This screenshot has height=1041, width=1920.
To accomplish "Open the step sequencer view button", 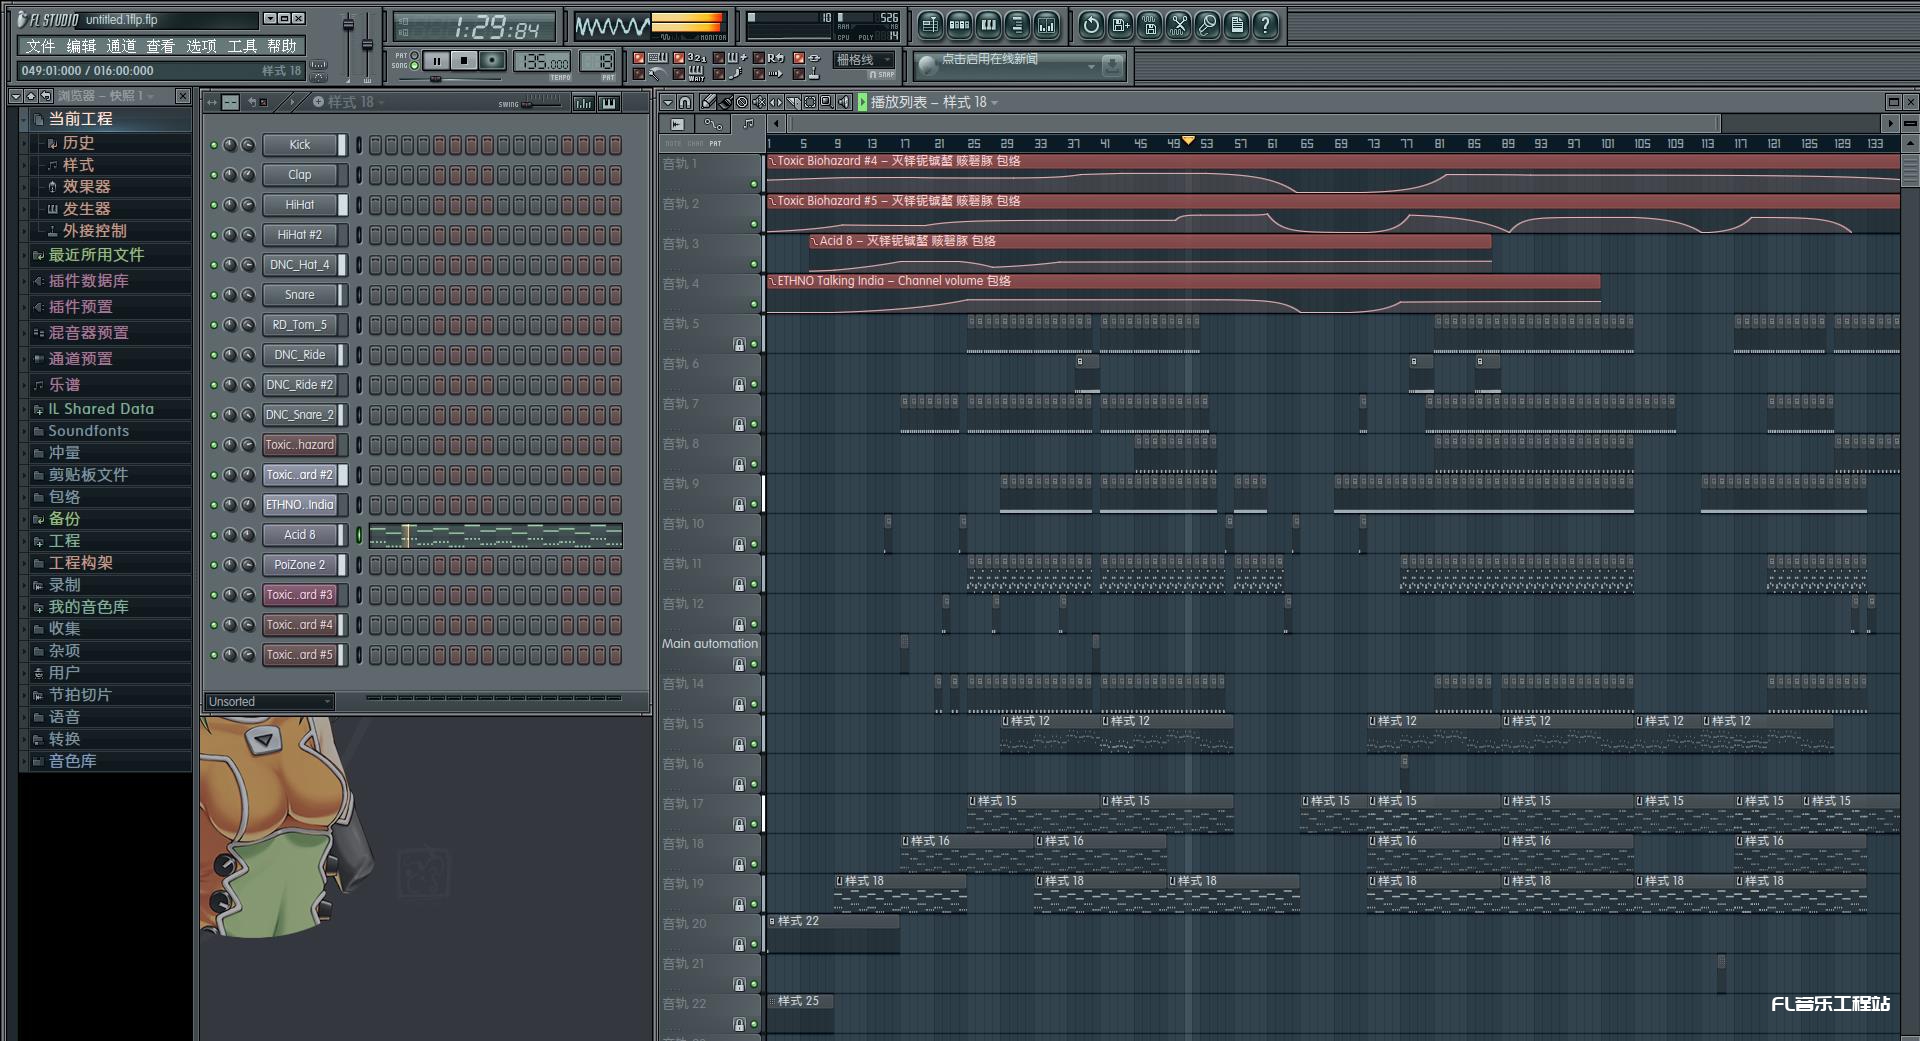I will tap(959, 25).
